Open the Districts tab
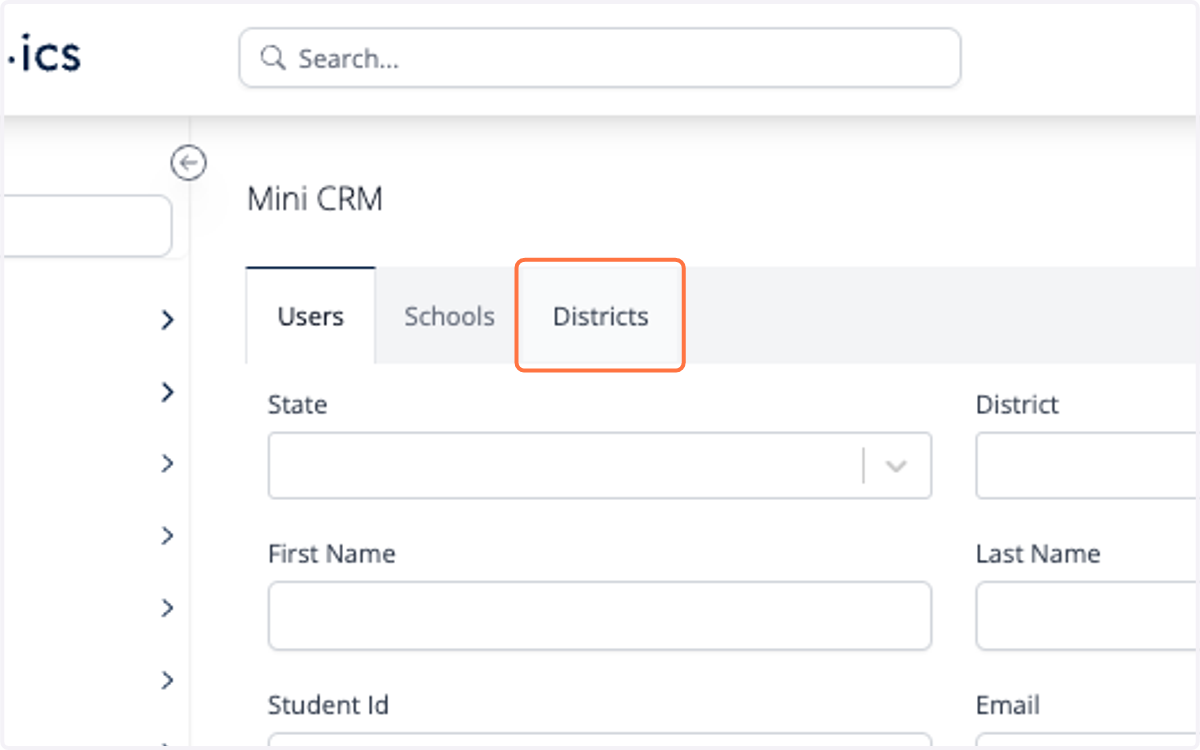 click(600, 316)
